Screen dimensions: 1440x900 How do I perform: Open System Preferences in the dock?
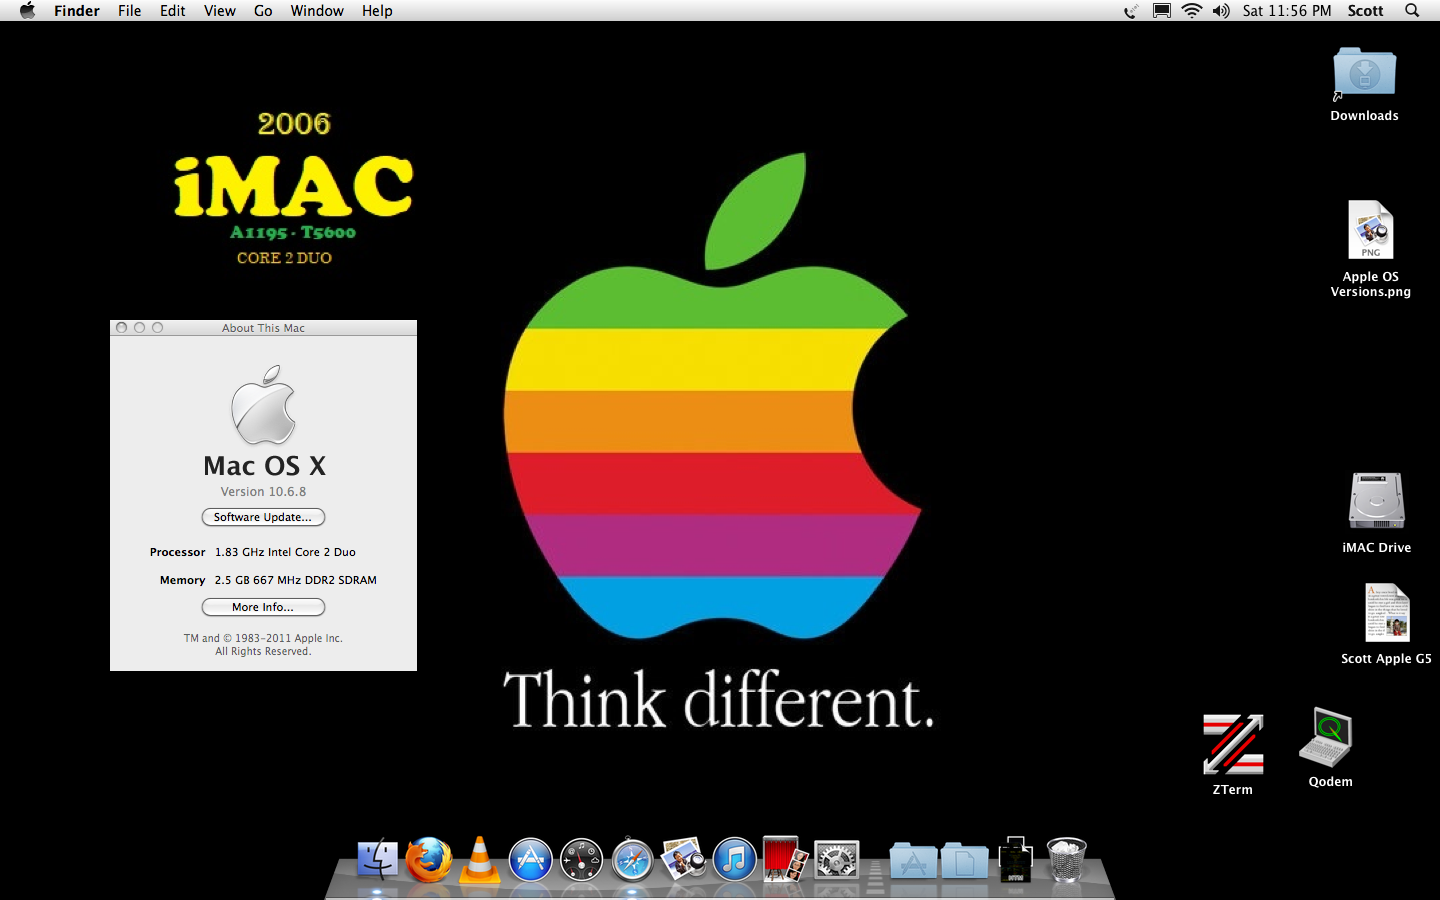tap(836, 859)
